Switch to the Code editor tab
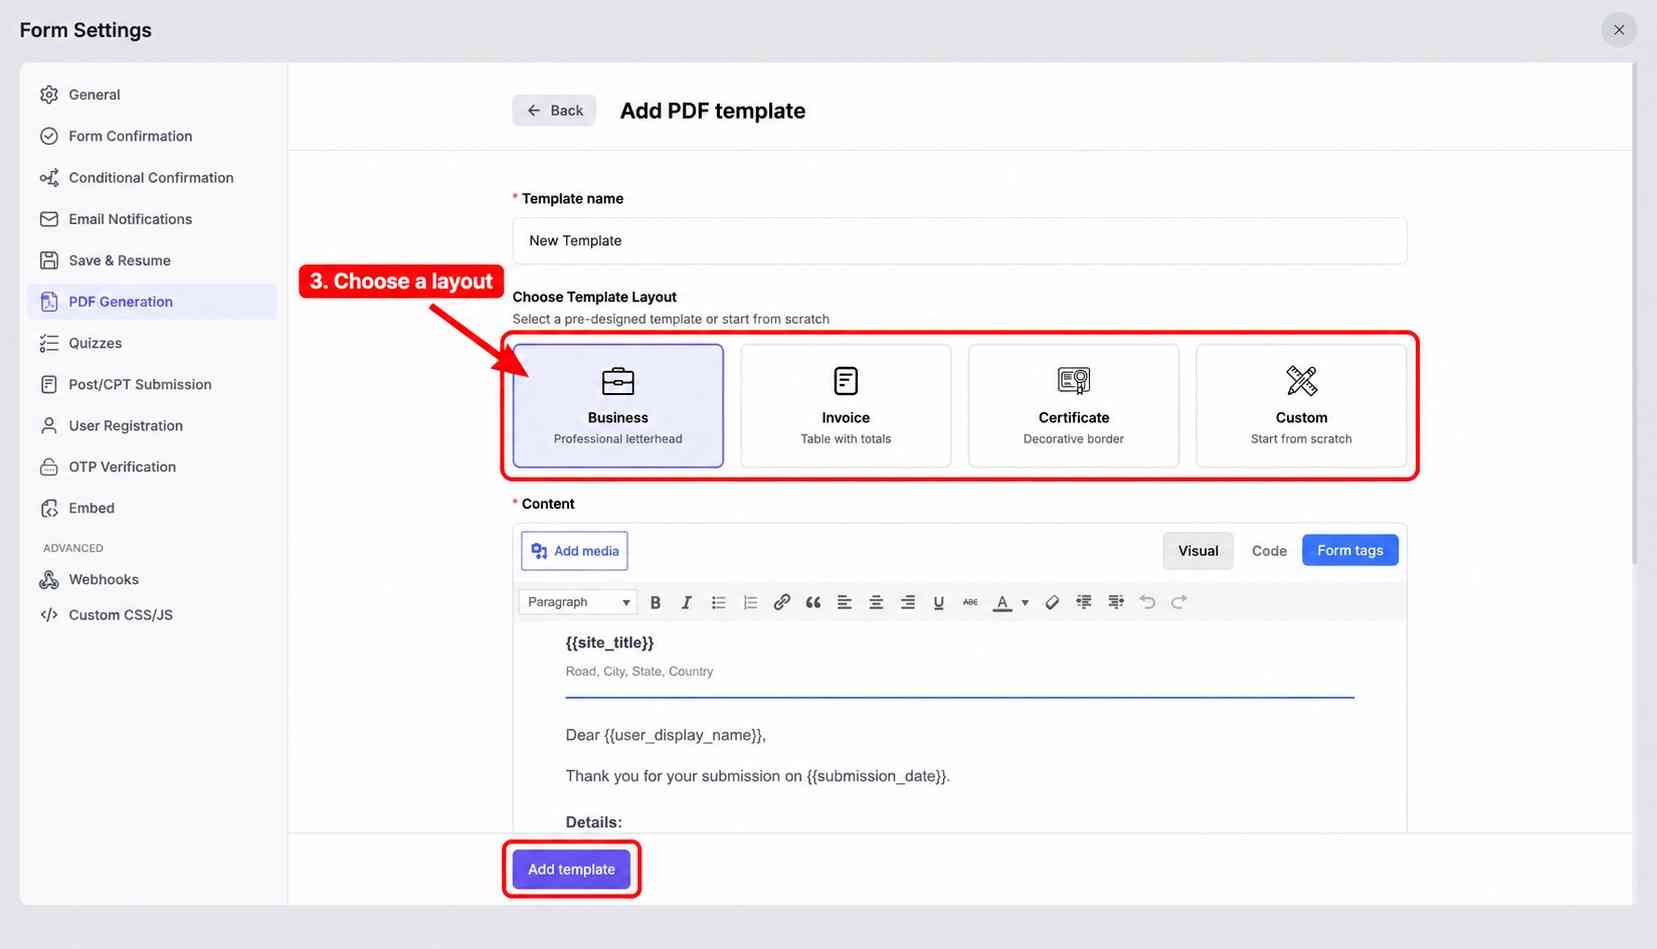1657x949 pixels. point(1269,551)
